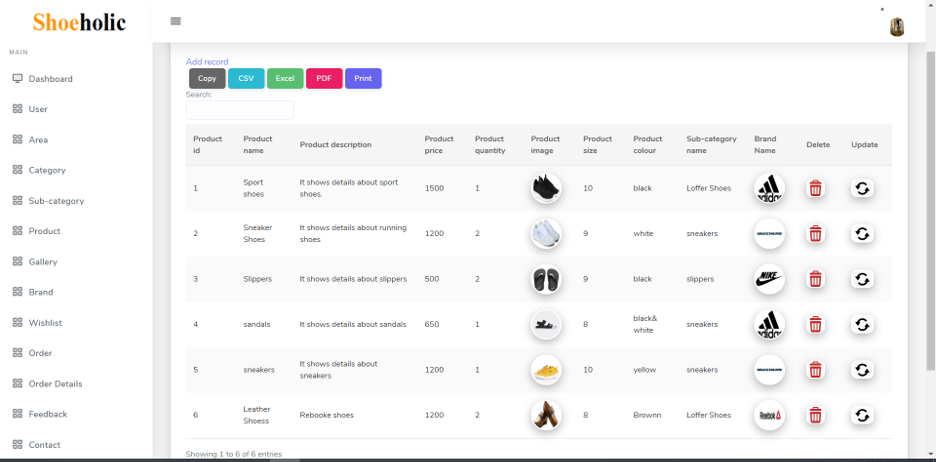Open brown leather shoes product image
The image size is (936, 462).
pos(546,415)
